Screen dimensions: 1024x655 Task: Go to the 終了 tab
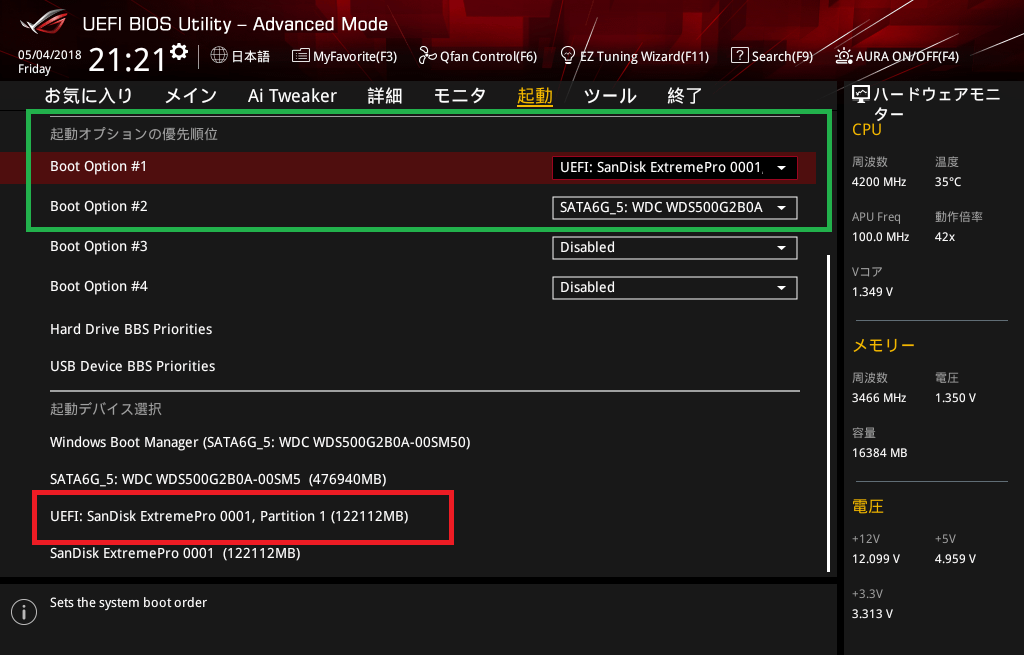coord(684,96)
